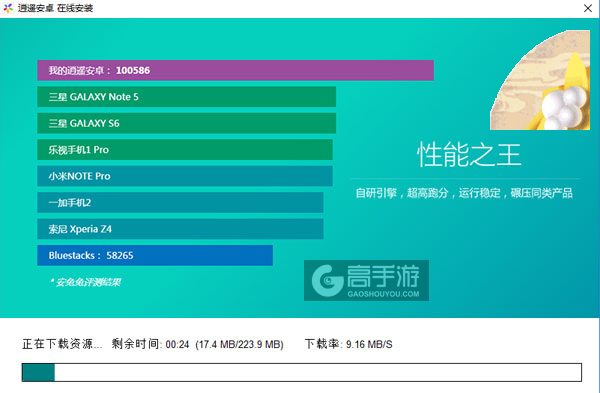The width and height of the screenshot is (600, 393).
Task: Click the 正在下载资源 status text
Action: pyautogui.click(x=62, y=344)
